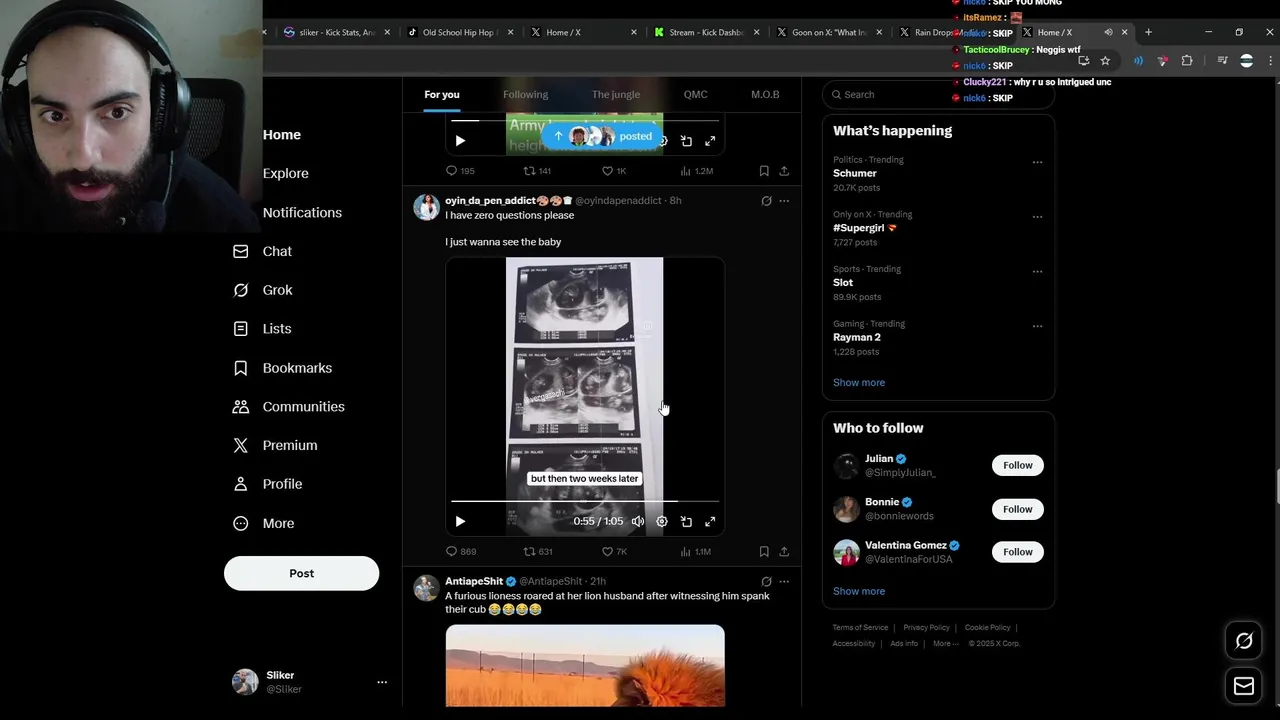Image resolution: width=1280 pixels, height=720 pixels.
Task: Switch to the For you tab
Action: click(x=442, y=94)
